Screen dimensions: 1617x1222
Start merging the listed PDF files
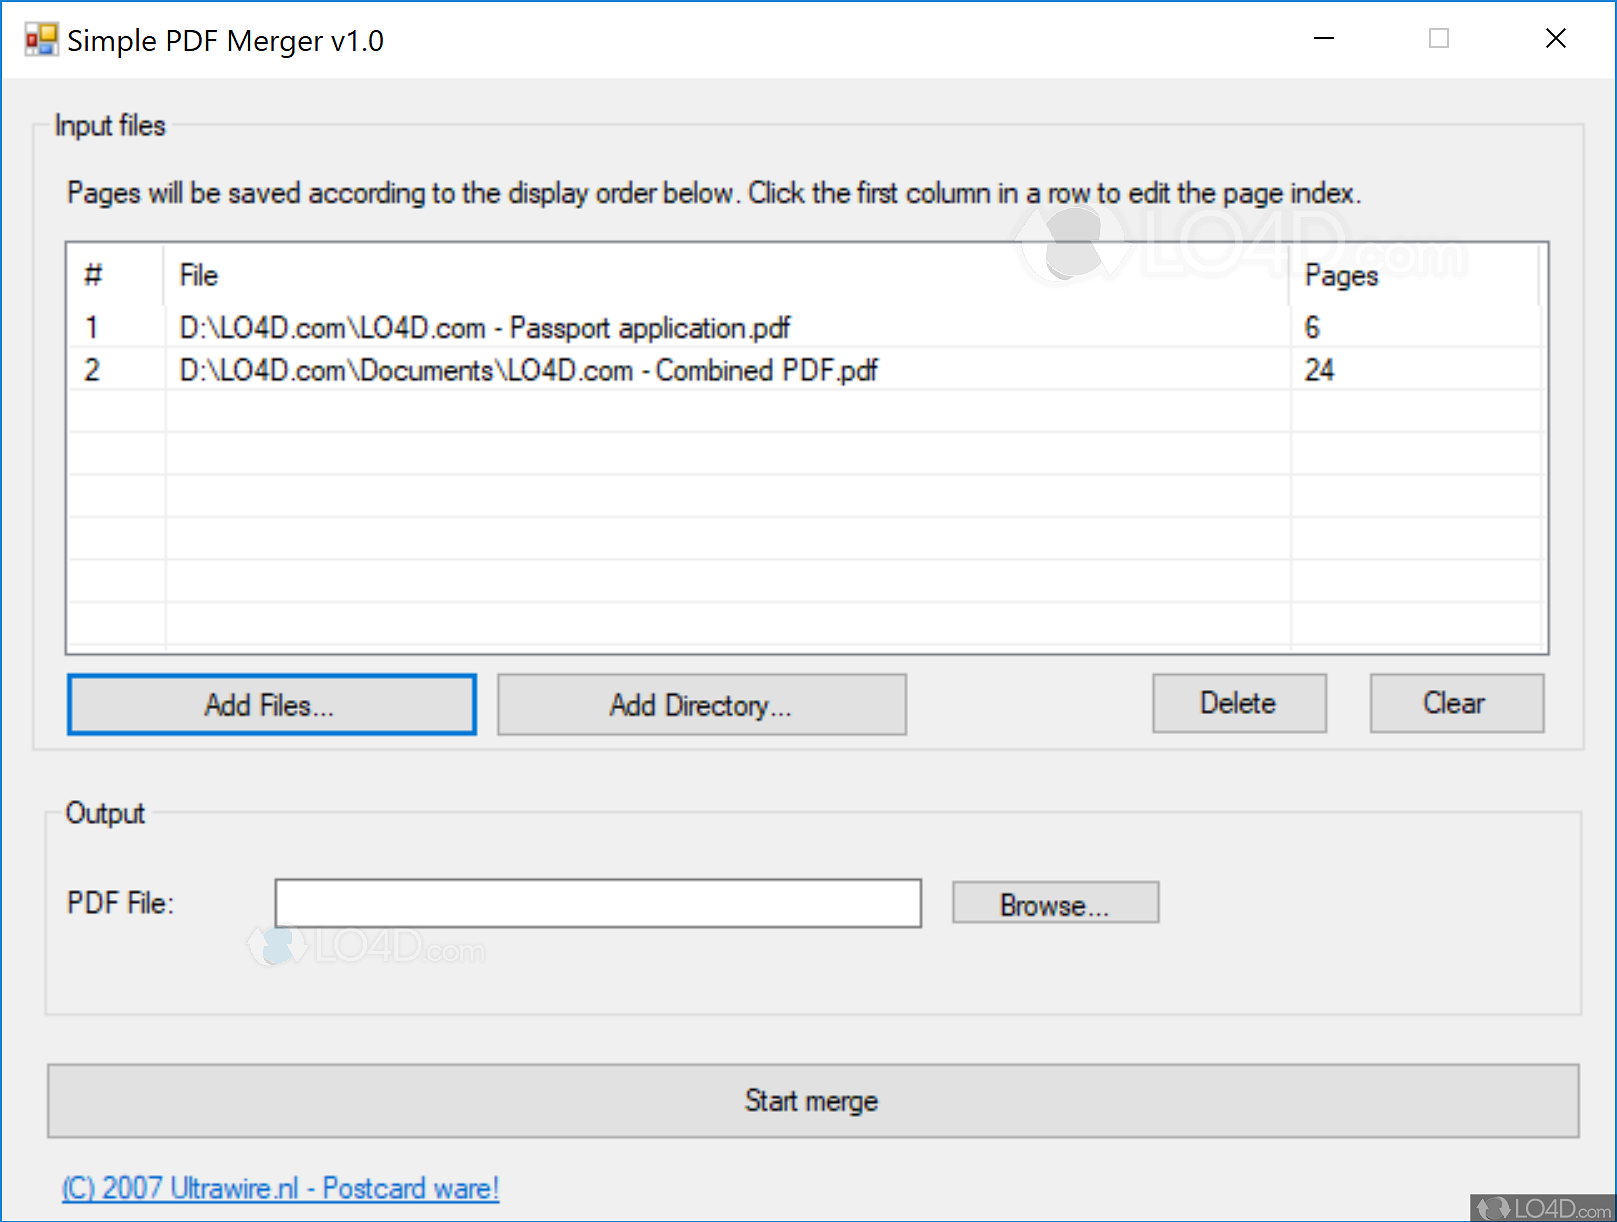[x=810, y=1100]
